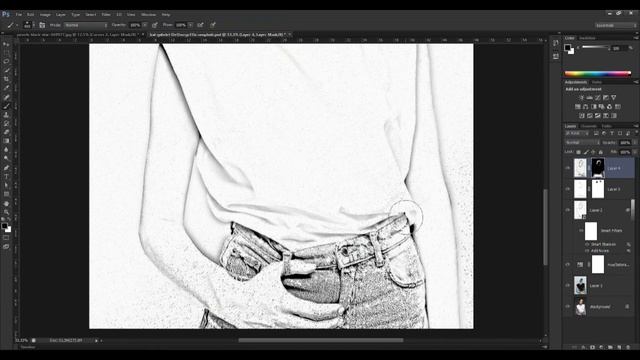
Task: Open brush Mode dropdown in options bar
Action: [86, 25]
